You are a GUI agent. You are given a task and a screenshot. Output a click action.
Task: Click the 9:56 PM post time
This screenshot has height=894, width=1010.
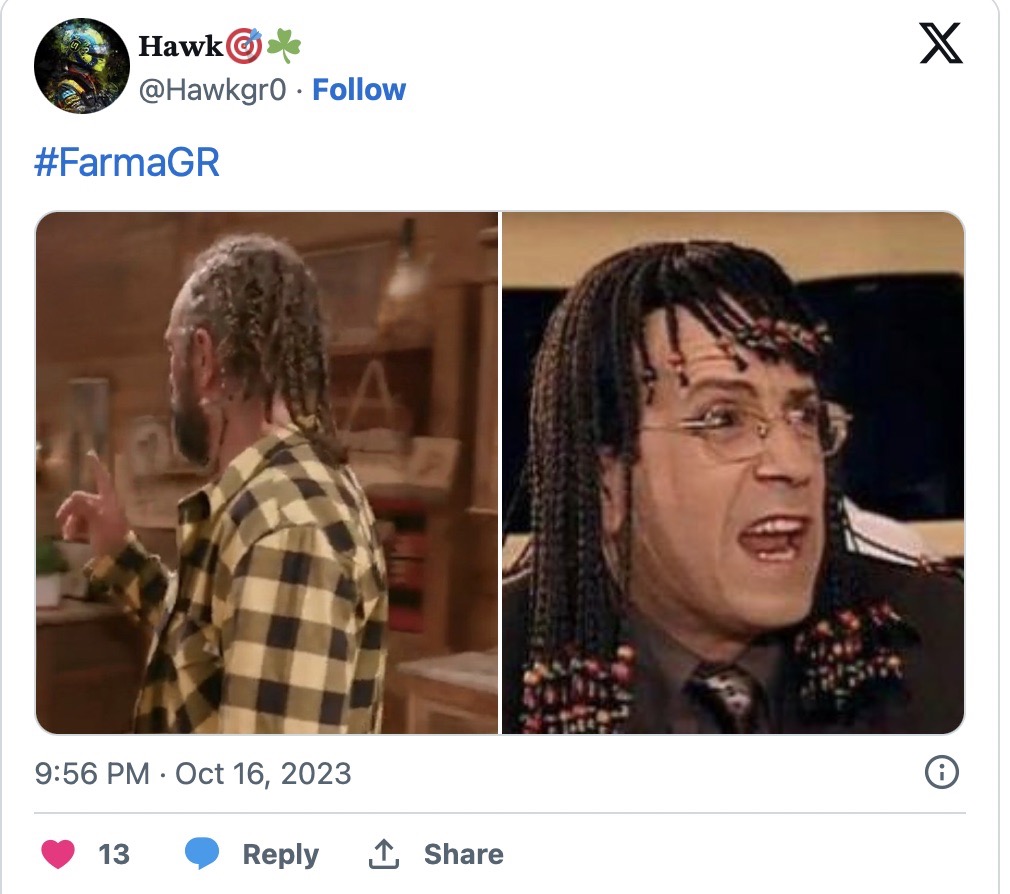click(x=92, y=774)
